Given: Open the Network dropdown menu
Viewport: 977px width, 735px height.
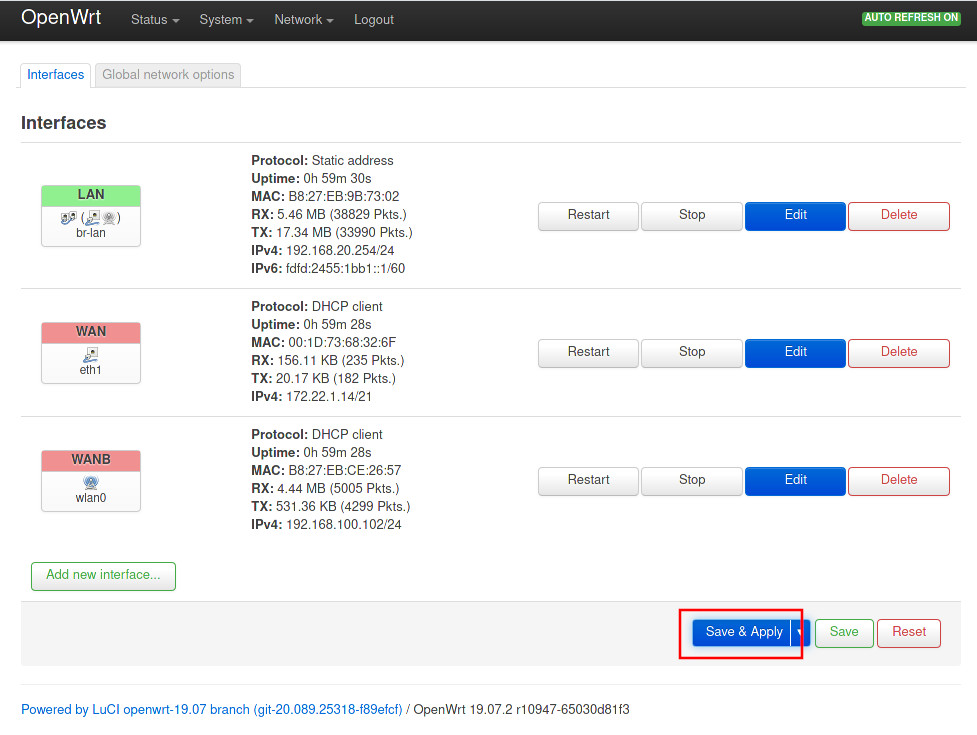Looking at the screenshot, I should point(304,19).
